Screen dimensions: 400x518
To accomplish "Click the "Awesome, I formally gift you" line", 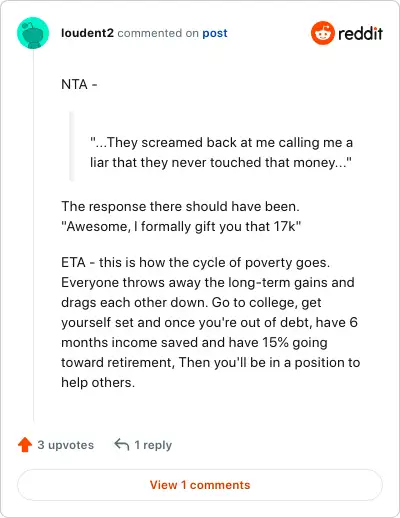I will tap(181, 227).
